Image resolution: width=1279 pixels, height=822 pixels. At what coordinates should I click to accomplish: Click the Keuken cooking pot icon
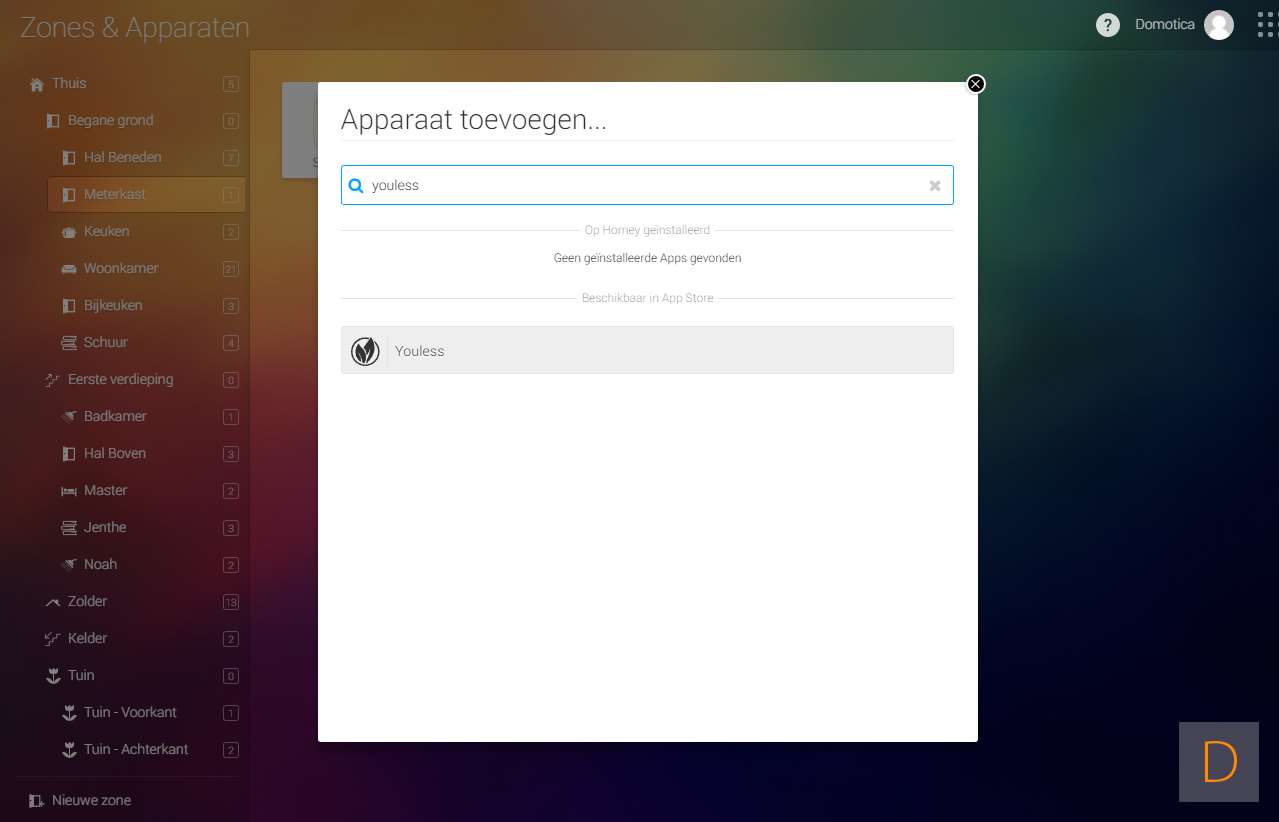(69, 232)
